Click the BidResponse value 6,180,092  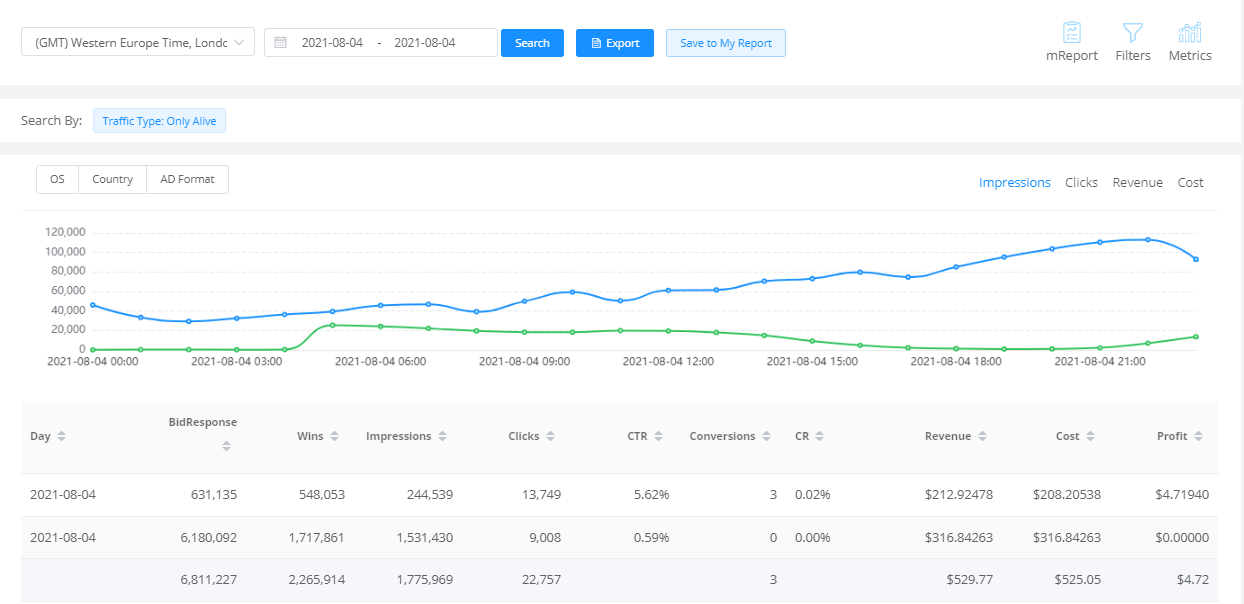(208, 537)
